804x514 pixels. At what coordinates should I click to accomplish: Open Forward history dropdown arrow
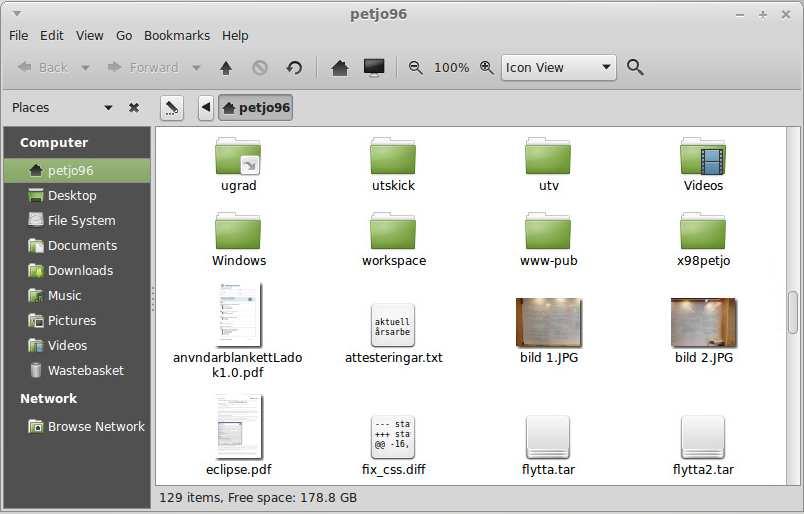coord(196,68)
